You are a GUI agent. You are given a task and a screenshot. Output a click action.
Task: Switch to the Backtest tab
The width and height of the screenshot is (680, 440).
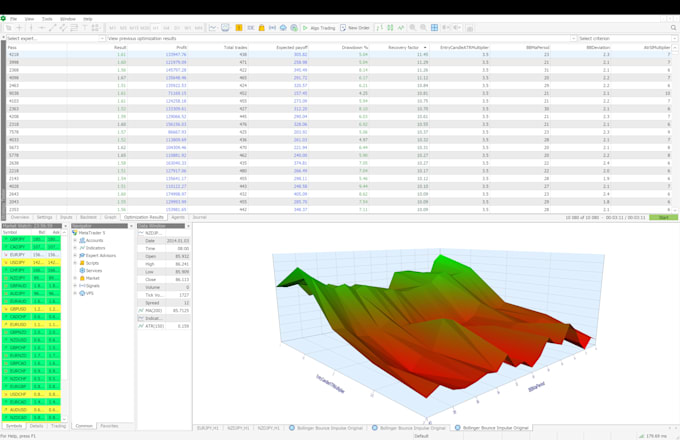[x=88, y=217]
